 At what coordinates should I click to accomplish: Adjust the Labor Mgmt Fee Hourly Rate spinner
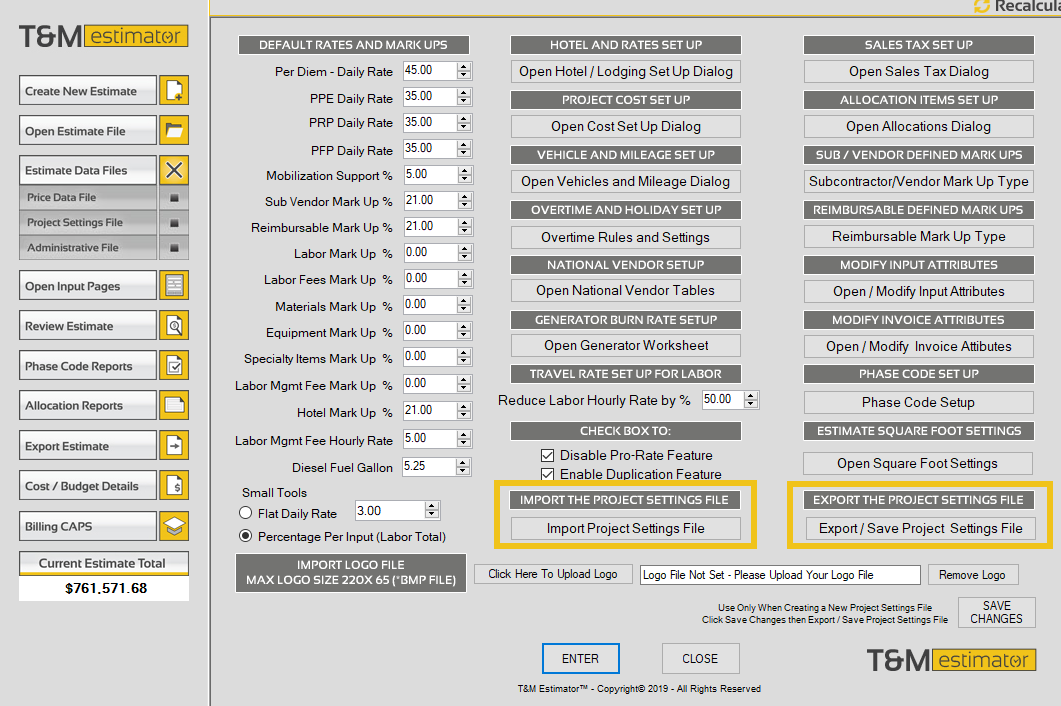(x=464, y=439)
